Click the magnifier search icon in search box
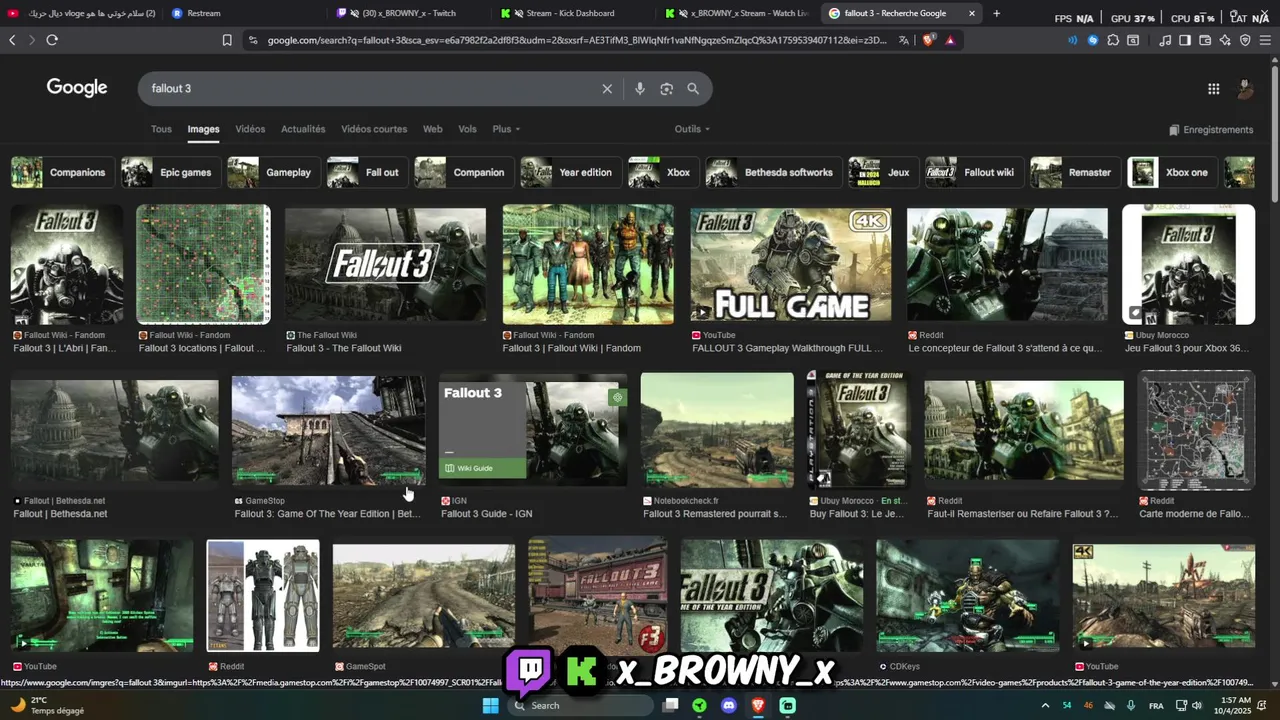This screenshot has width=1280, height=720. click(693, 89)
